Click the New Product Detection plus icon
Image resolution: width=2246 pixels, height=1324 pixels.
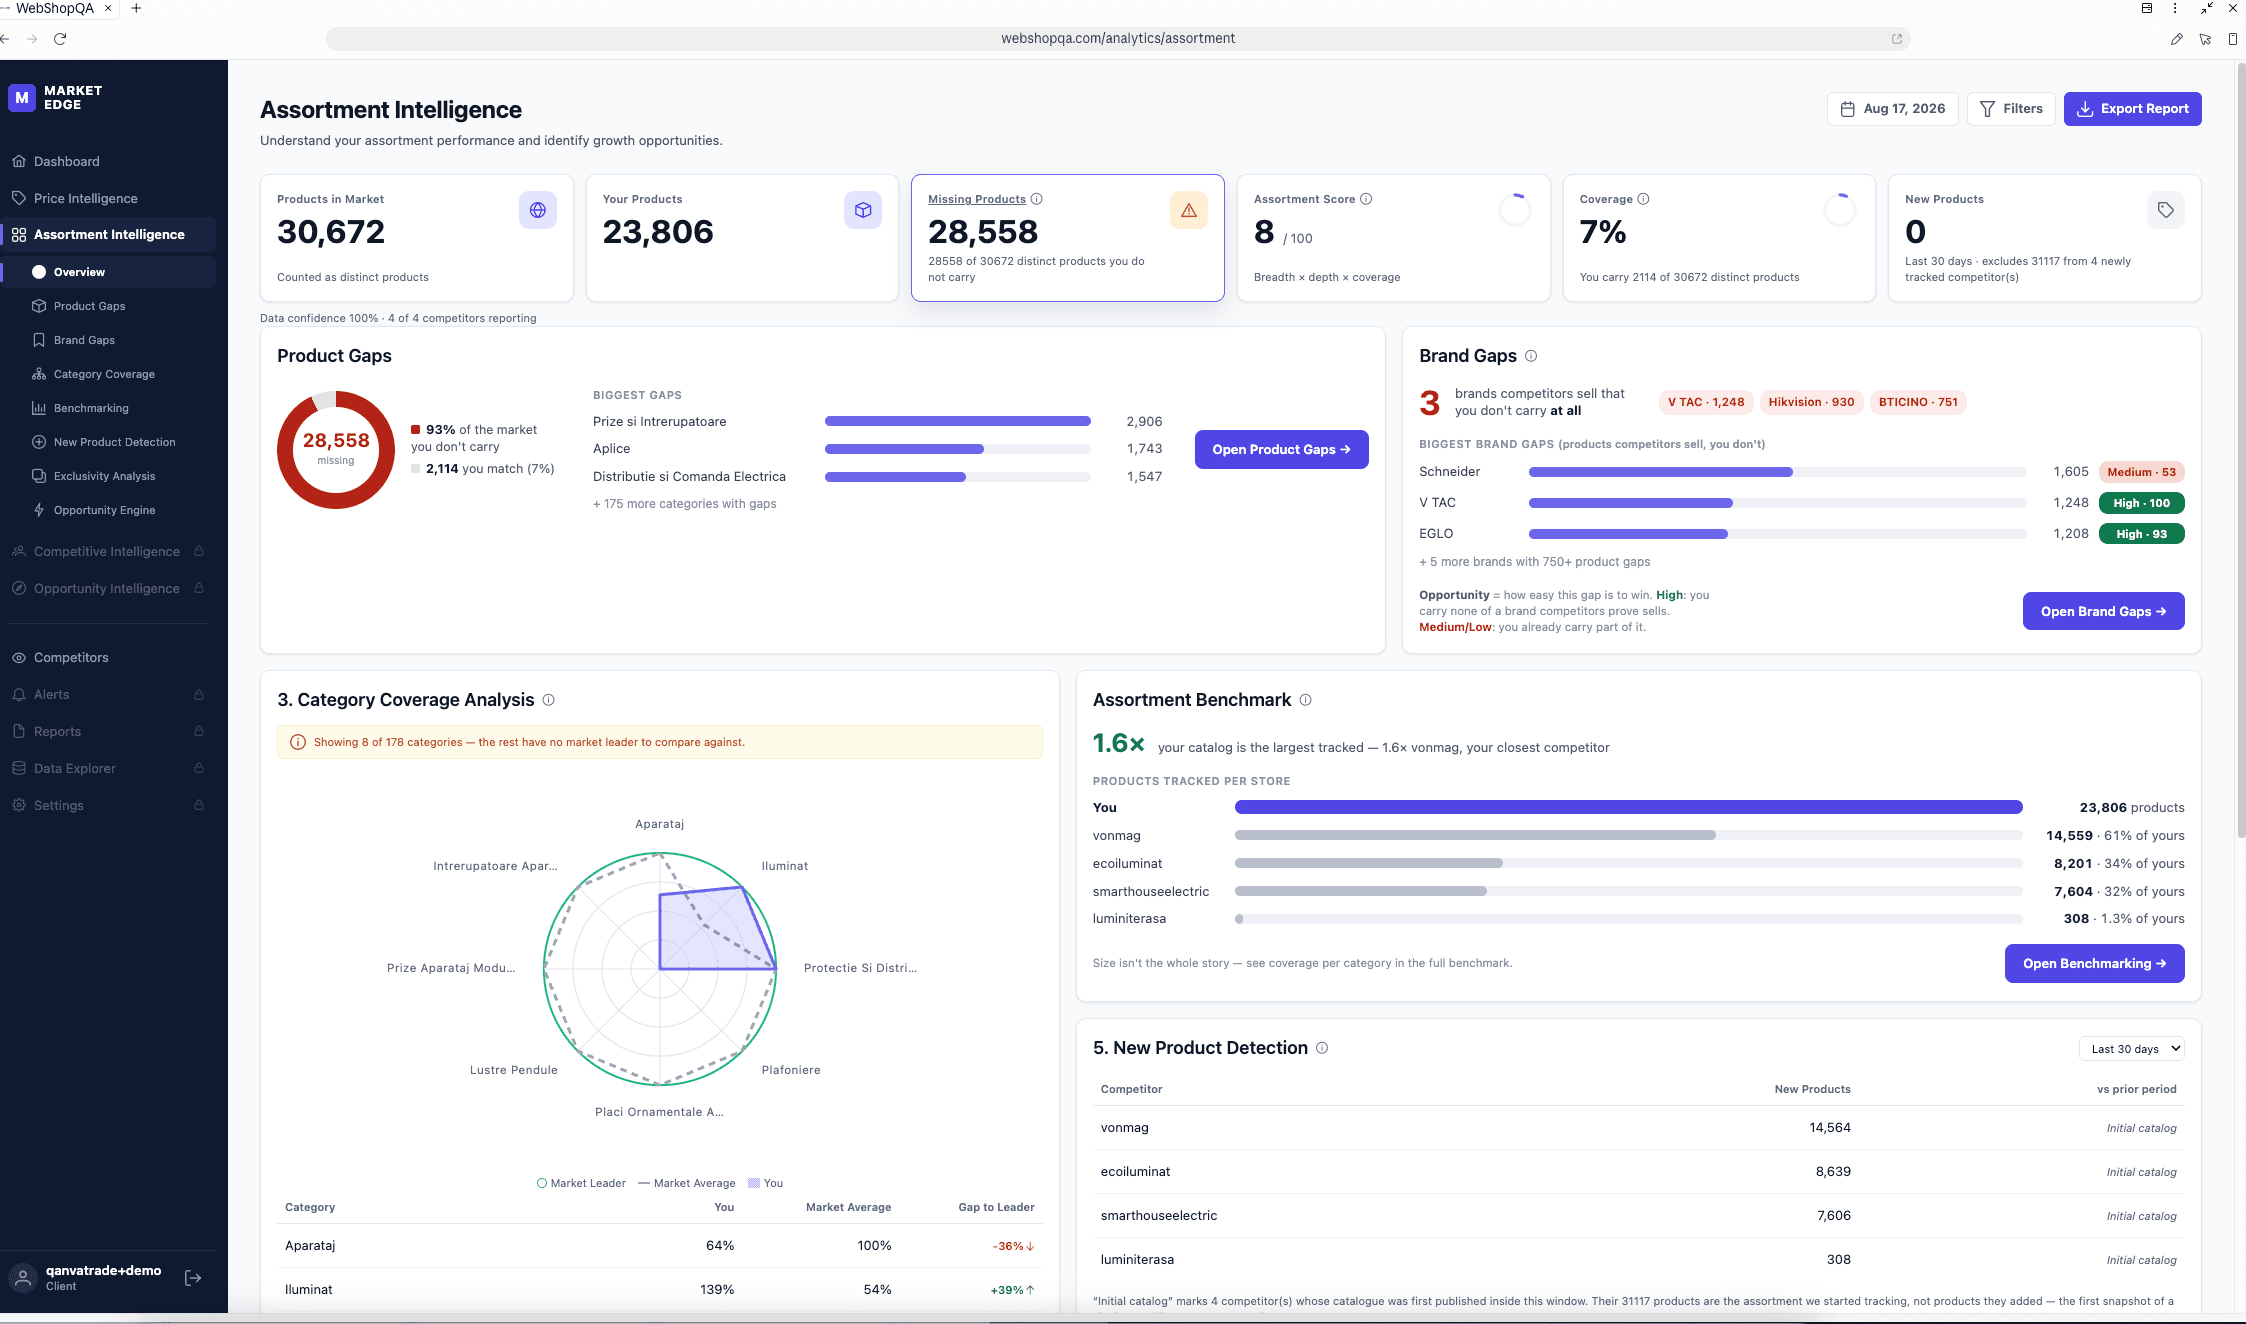39,442
